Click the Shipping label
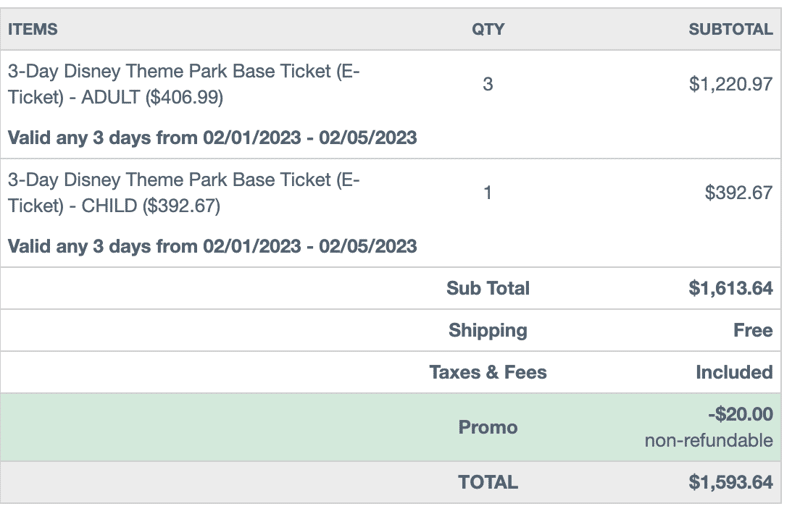The image size is (800, 514). point(487,330)
